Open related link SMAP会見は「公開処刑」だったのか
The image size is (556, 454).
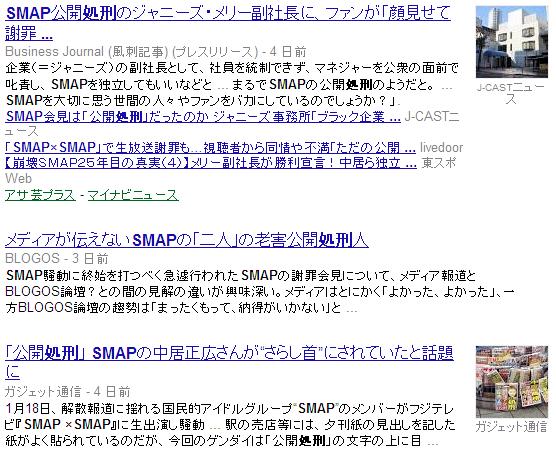(203, 116)
